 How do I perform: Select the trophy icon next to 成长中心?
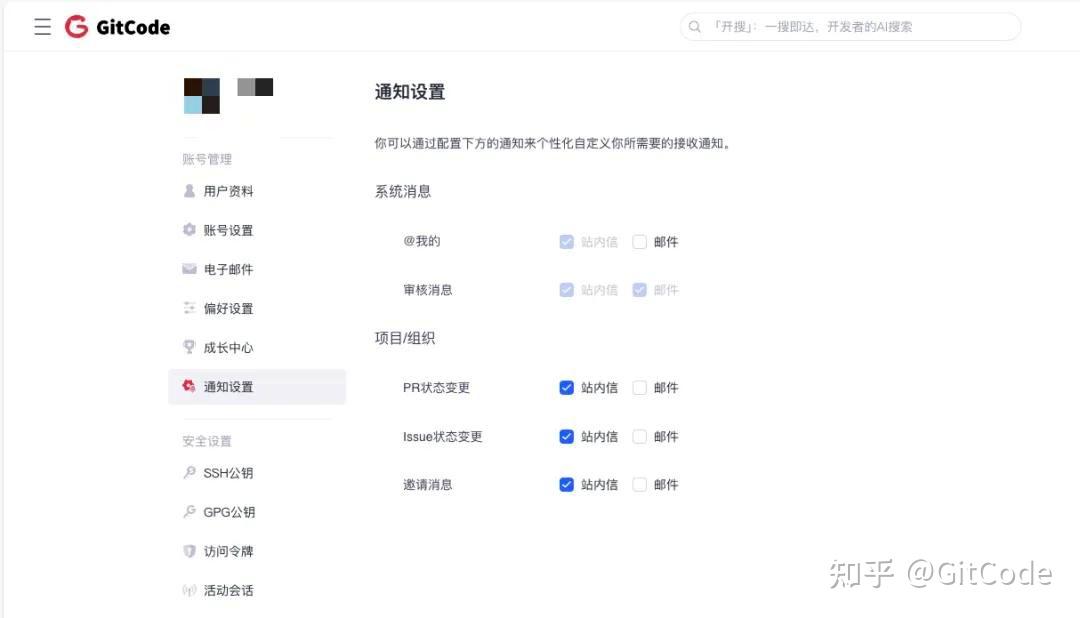pos(190,347)
